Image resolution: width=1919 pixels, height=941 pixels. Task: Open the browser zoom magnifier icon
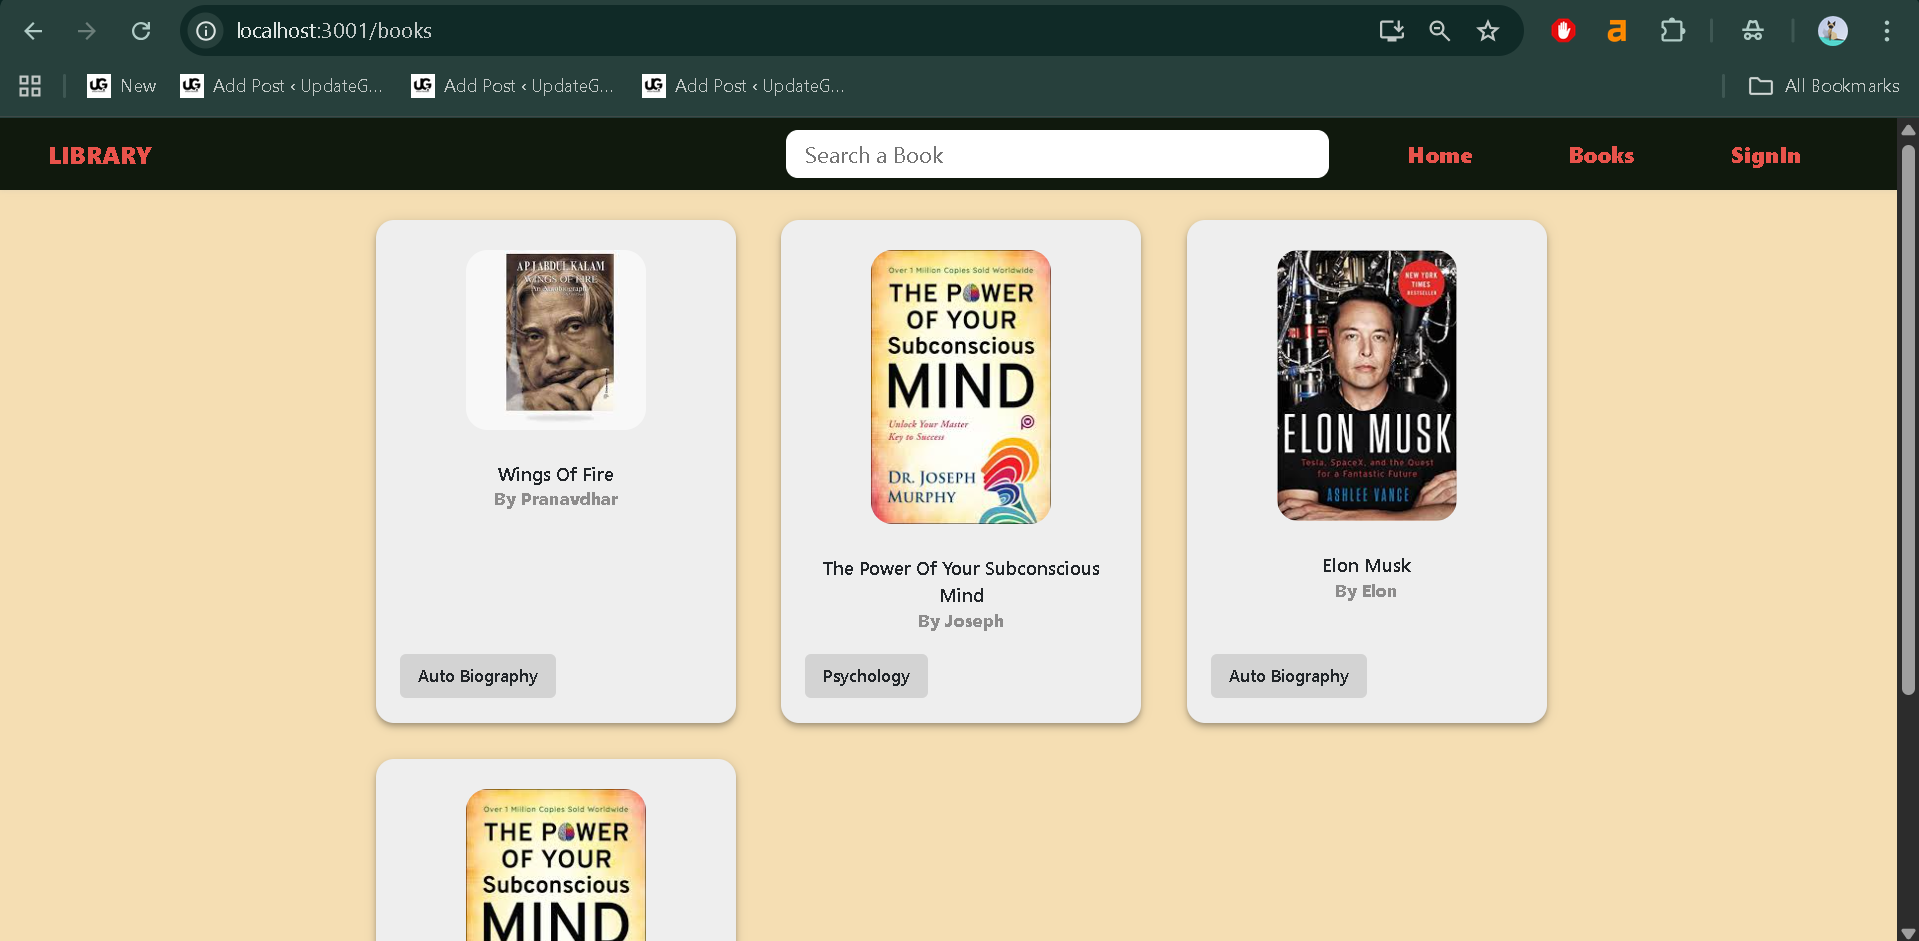point(1439,31)
